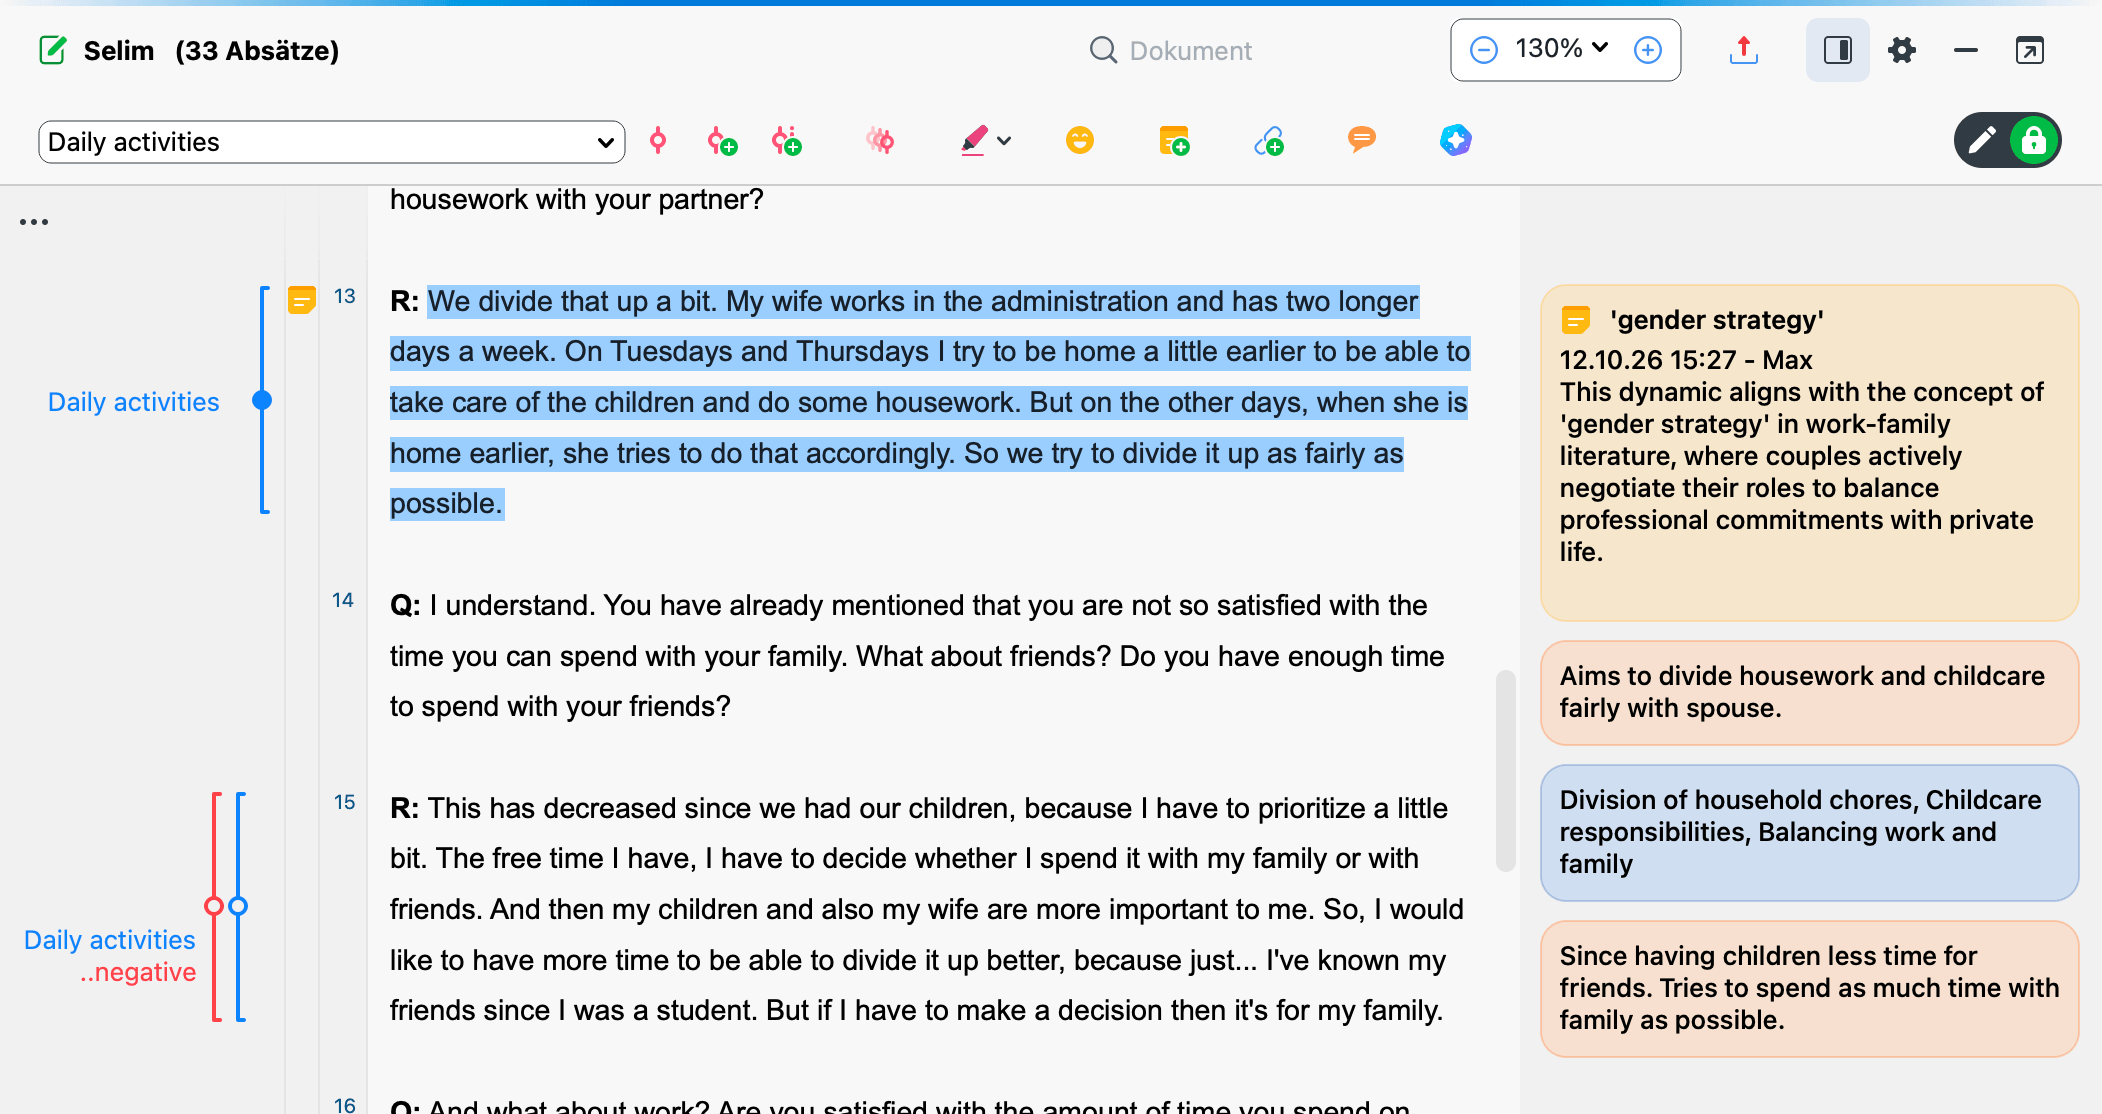Open memo icon beside paragraph 13

(302, 299)
